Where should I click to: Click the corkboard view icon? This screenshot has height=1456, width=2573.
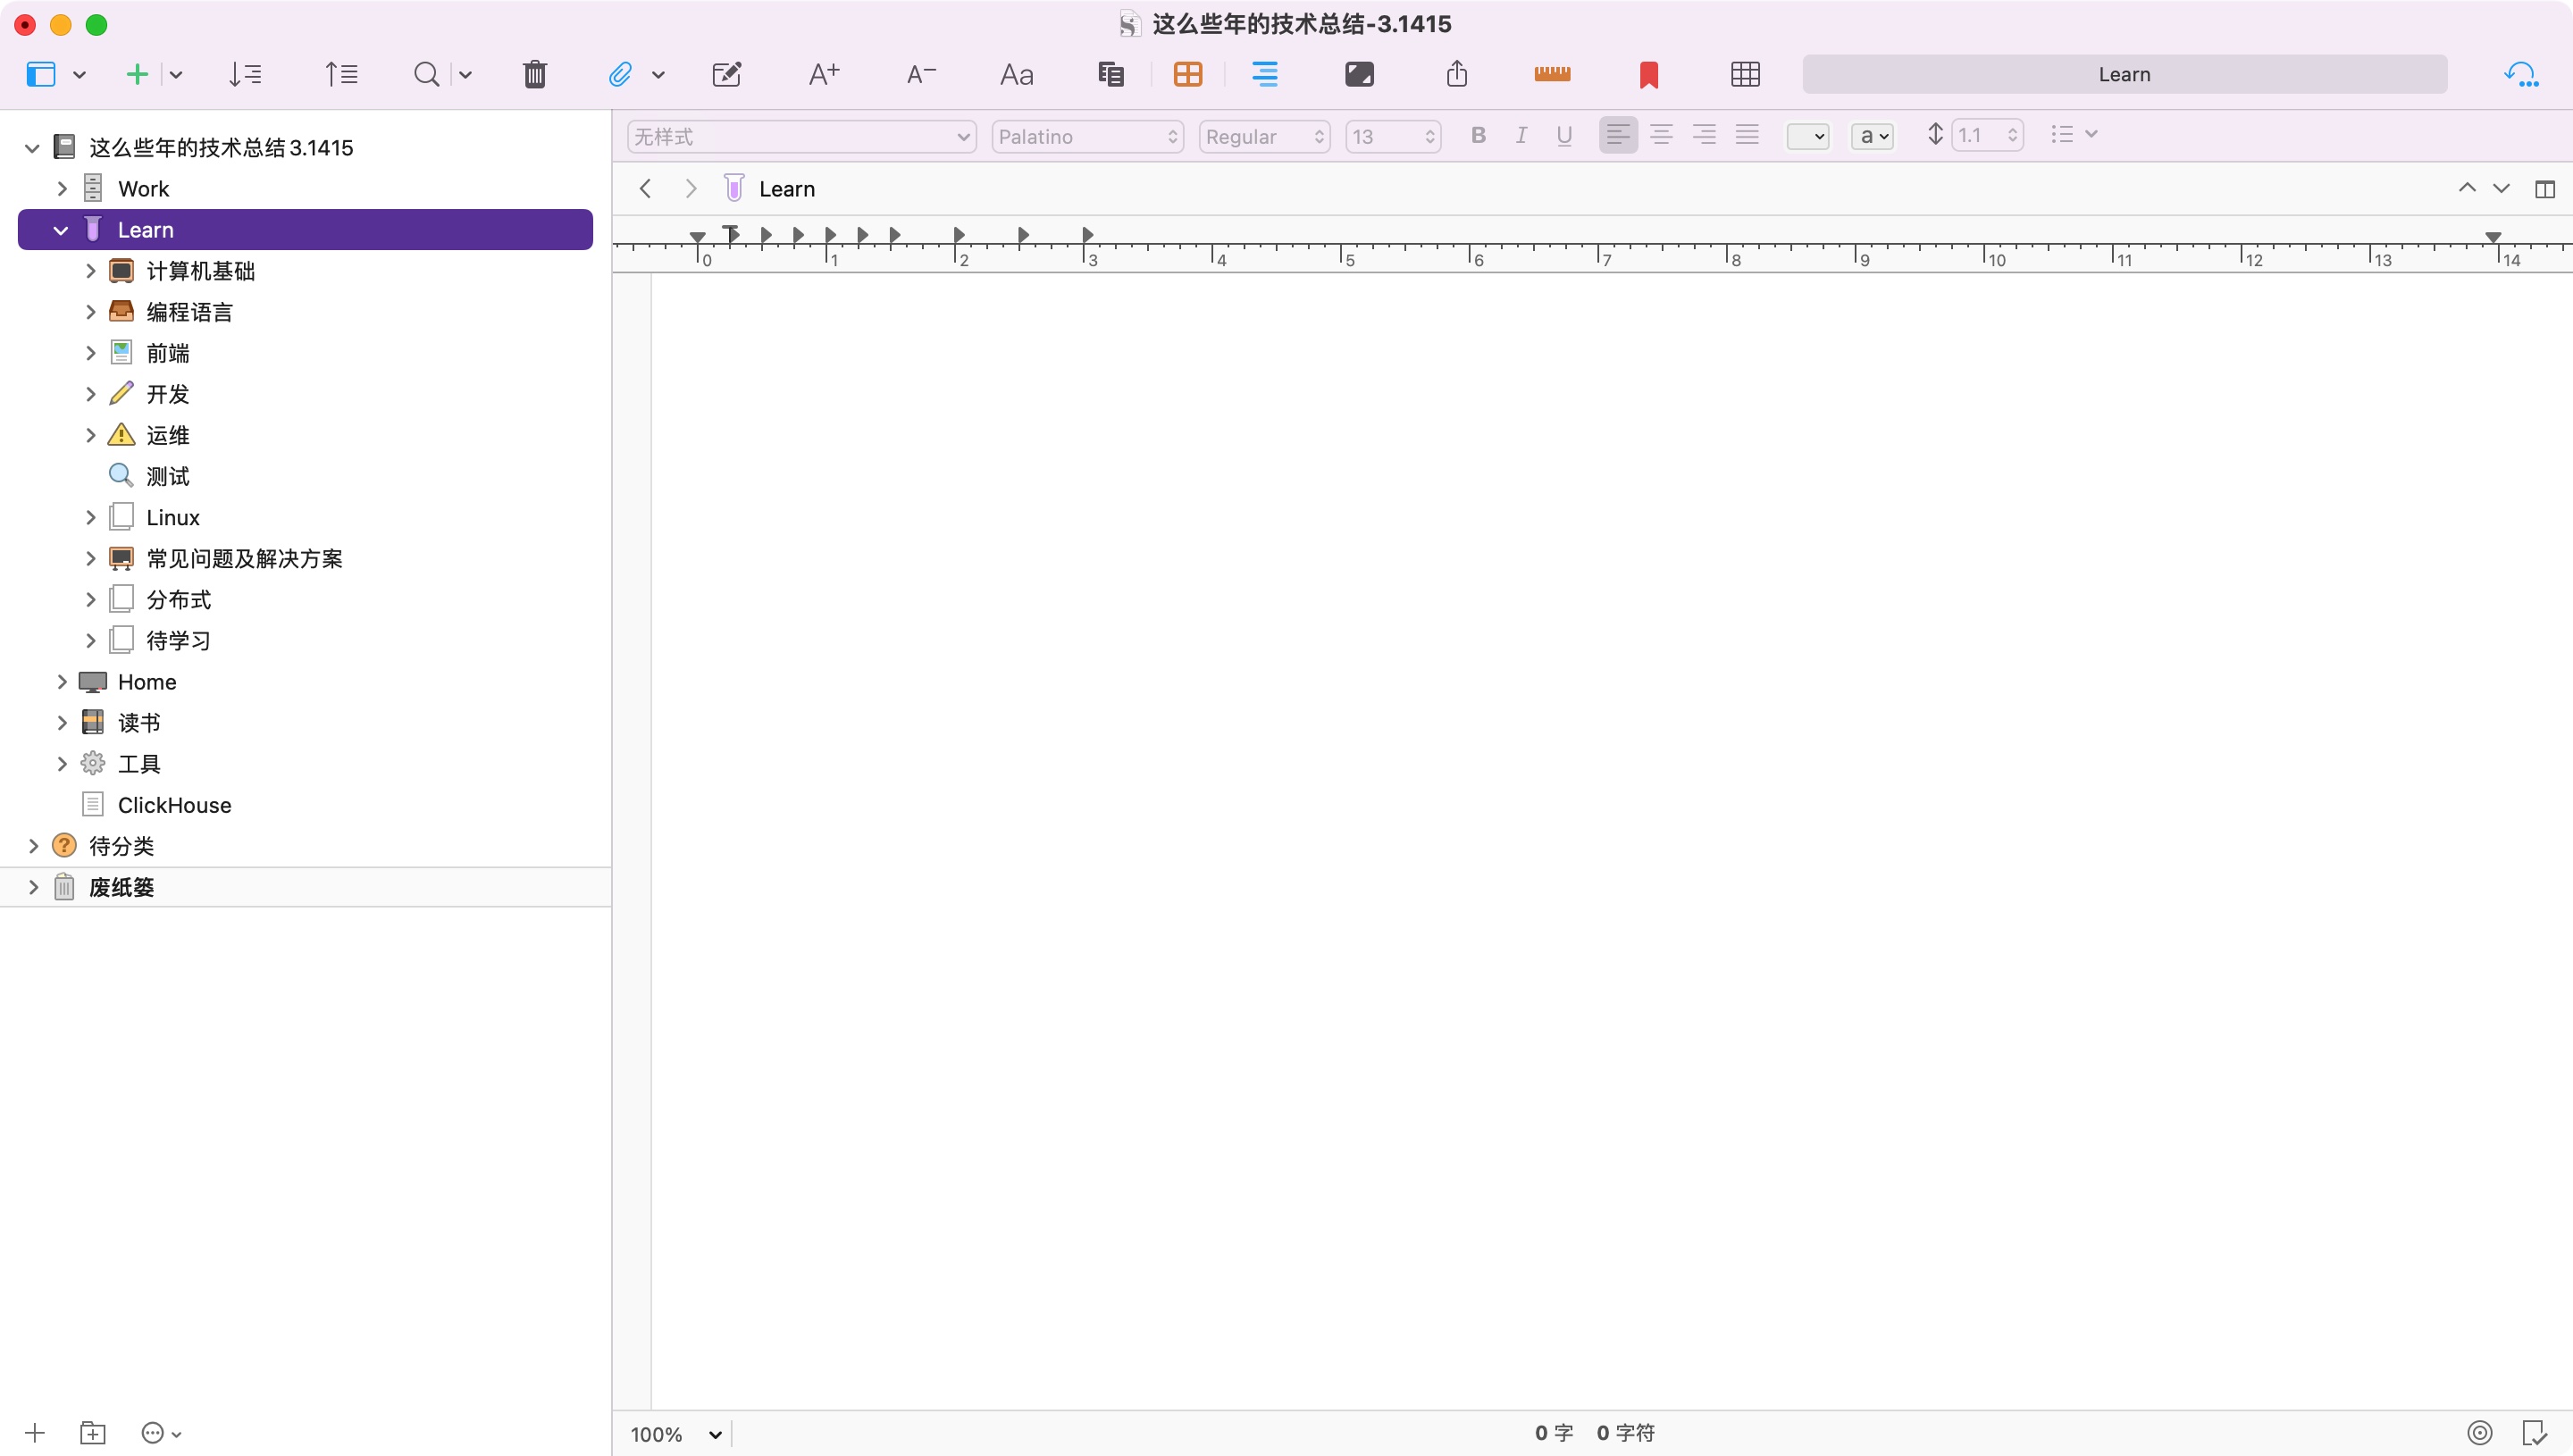pyautogui.click(x=1188, y=74)
